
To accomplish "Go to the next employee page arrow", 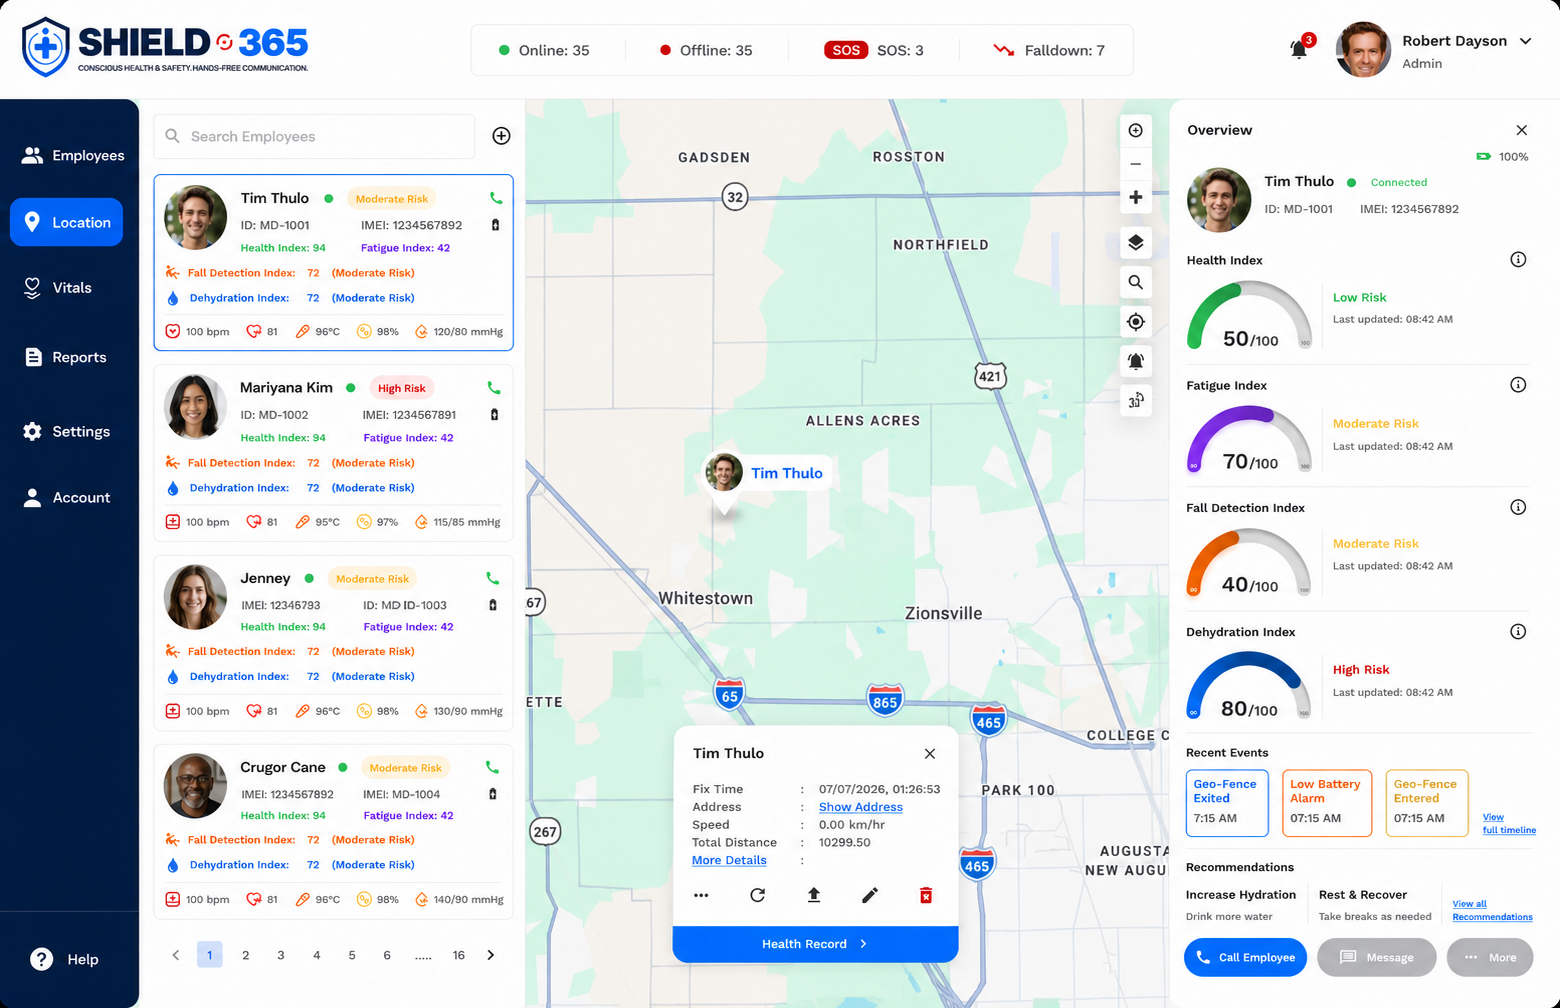I will coord(491,955).
